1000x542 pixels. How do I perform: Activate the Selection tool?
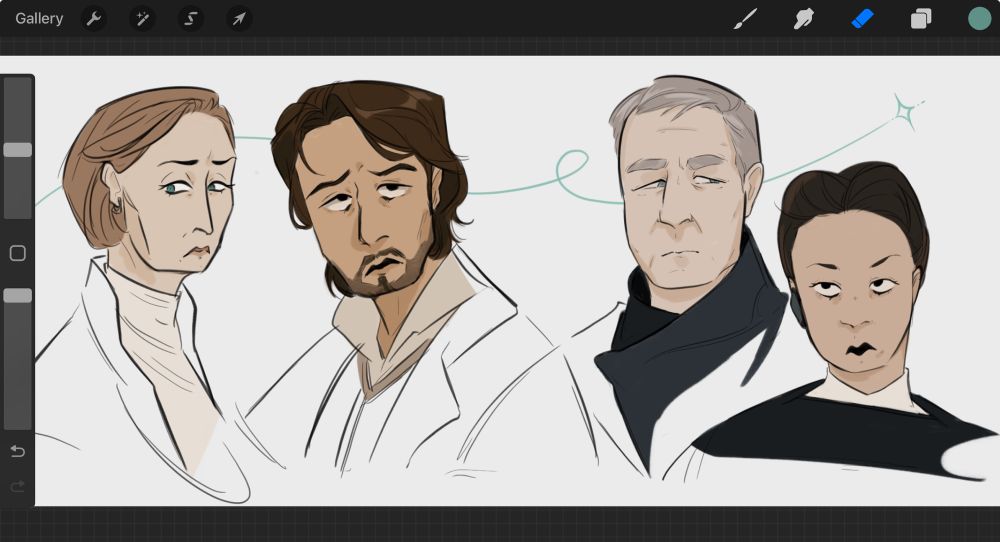(x=190, y=18)
